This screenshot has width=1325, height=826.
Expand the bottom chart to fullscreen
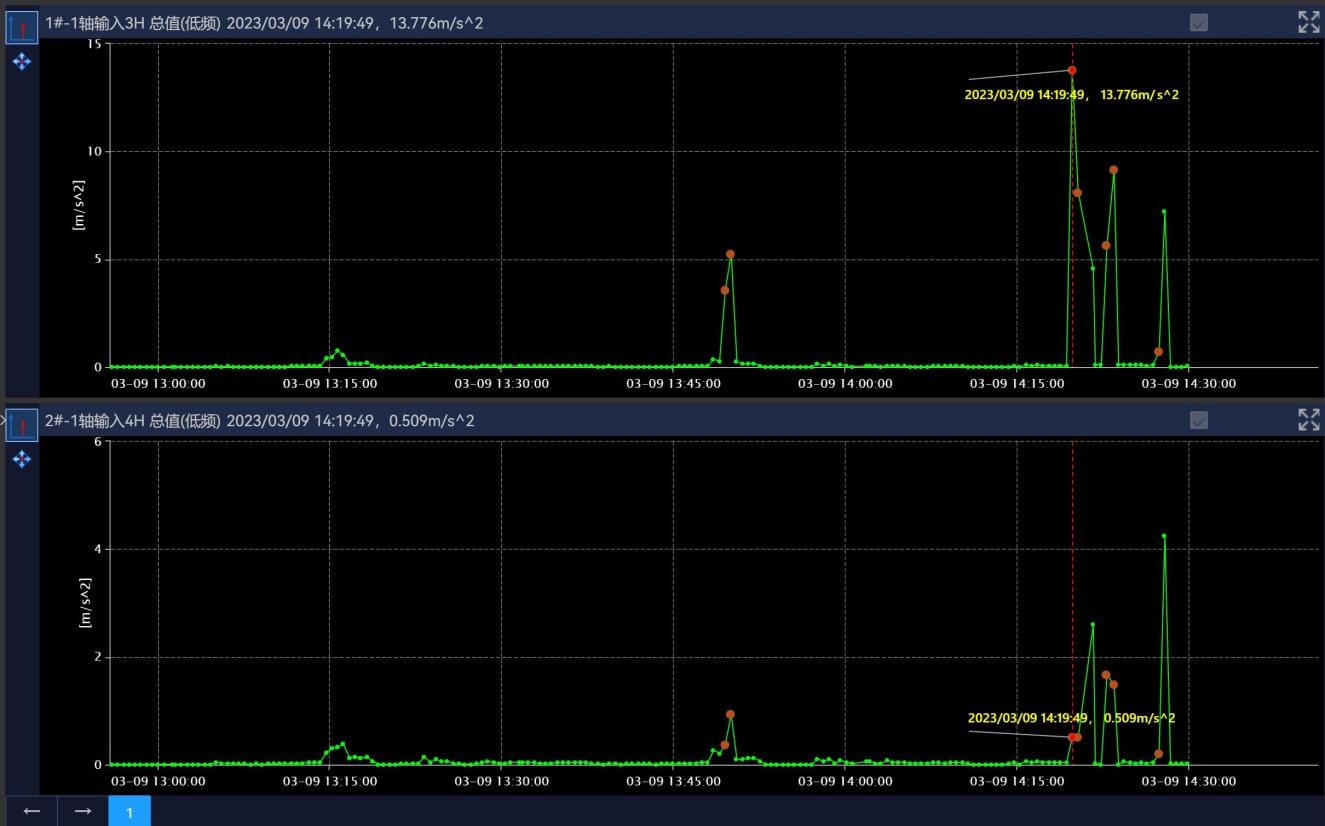click(1308, 420)
